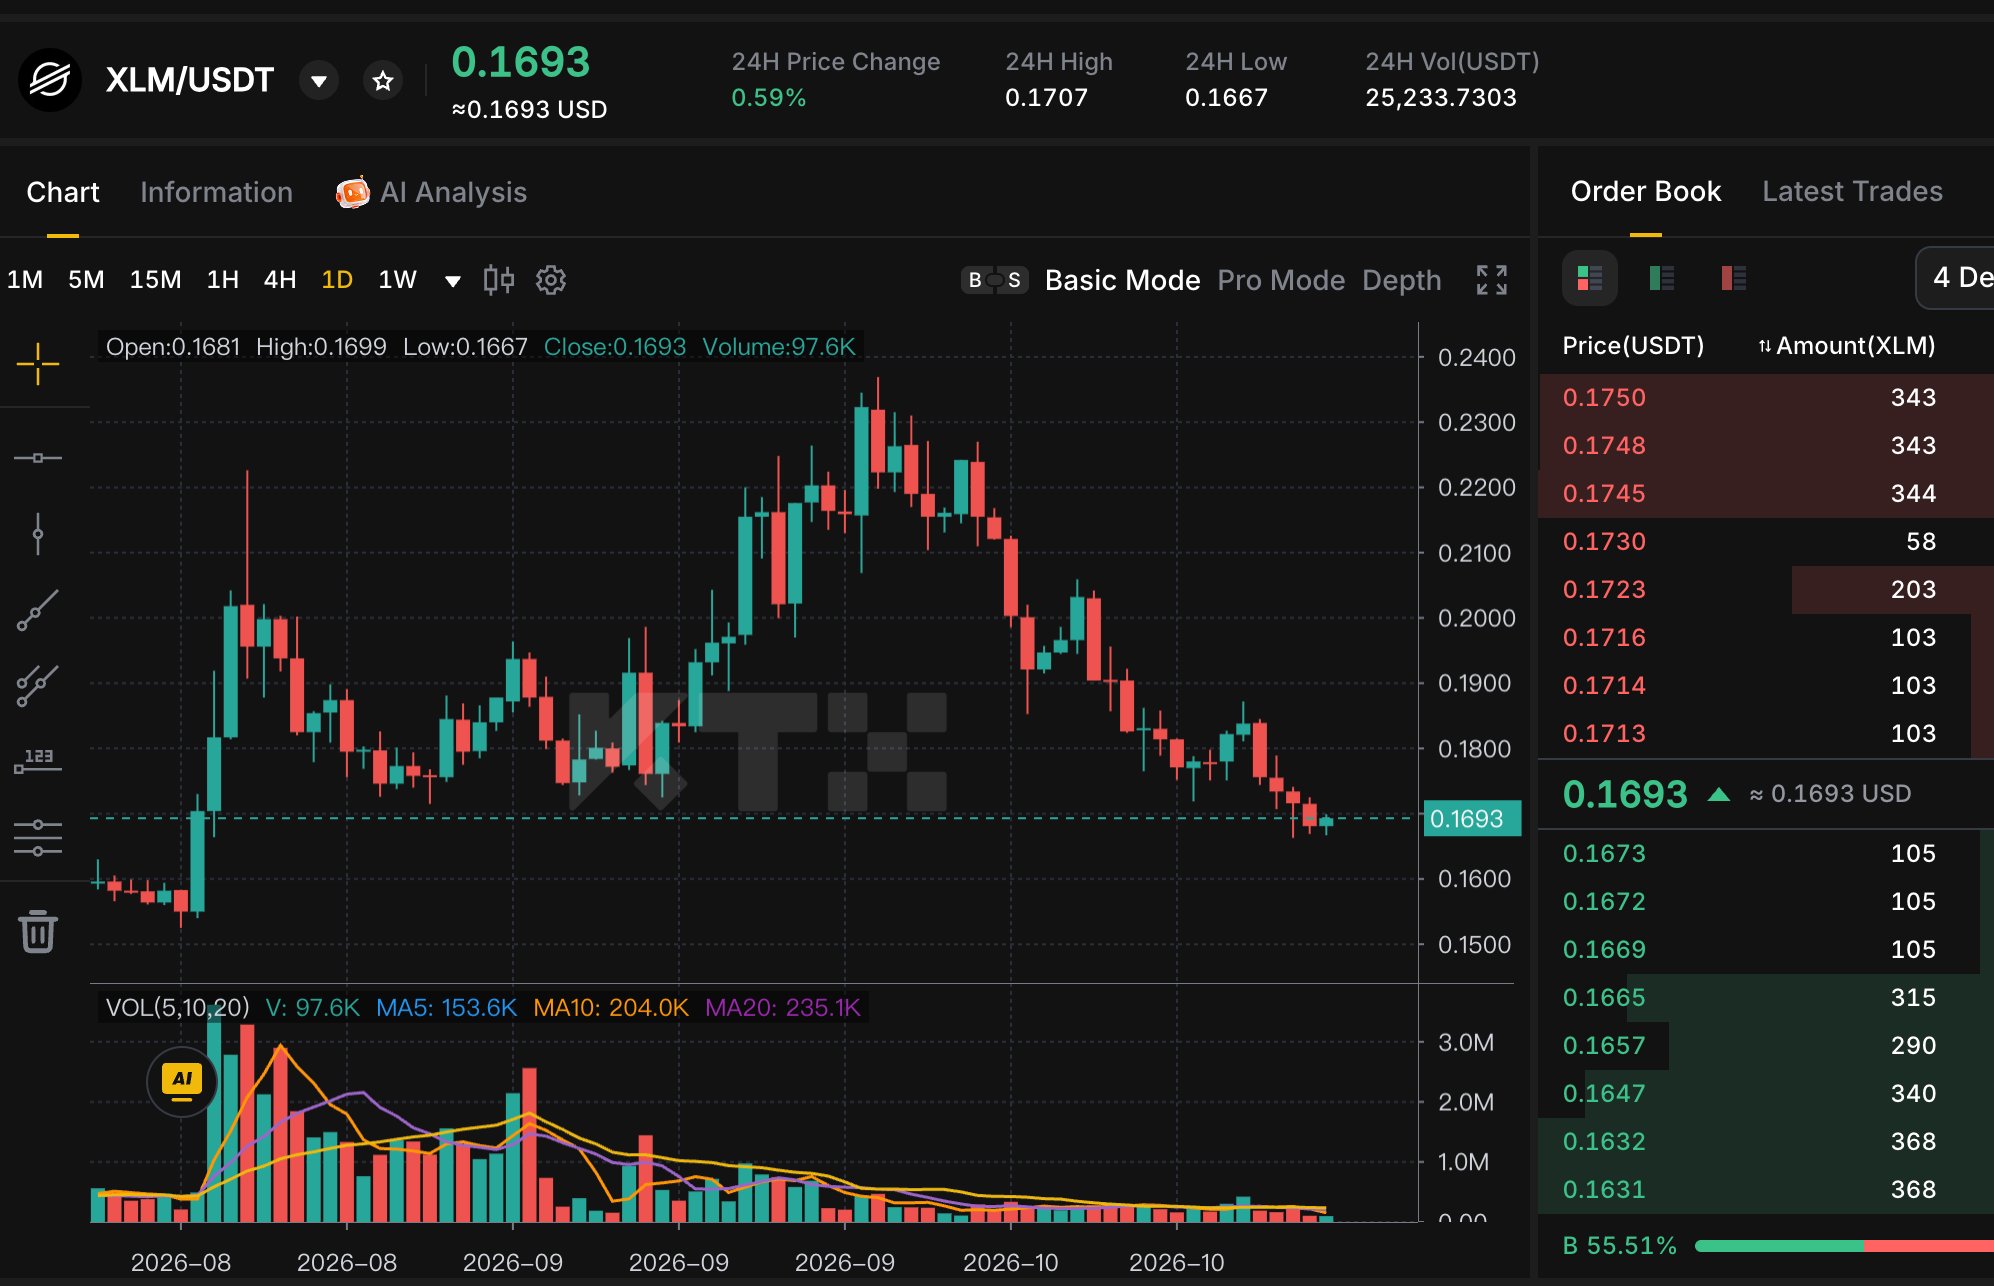Toggle the B/S buy-sell markers switch
This screenshot has height=1286, width=1994.
pyautogui.click(x=995, y=280)
